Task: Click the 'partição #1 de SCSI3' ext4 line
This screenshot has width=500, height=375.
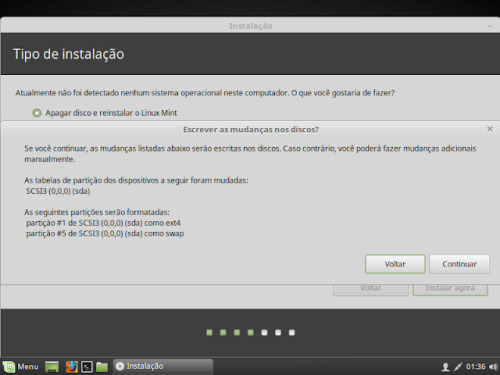Action: pos(103,223)
